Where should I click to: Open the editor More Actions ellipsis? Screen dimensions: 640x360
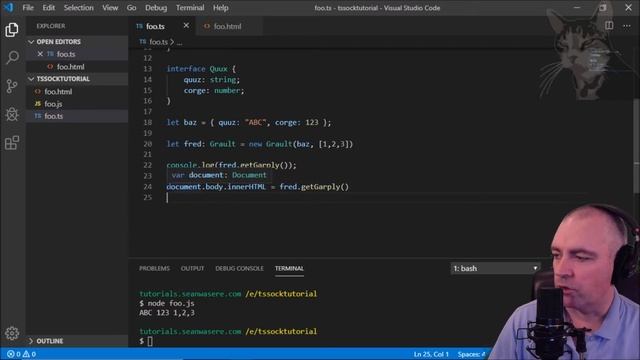tap(627, 26)
